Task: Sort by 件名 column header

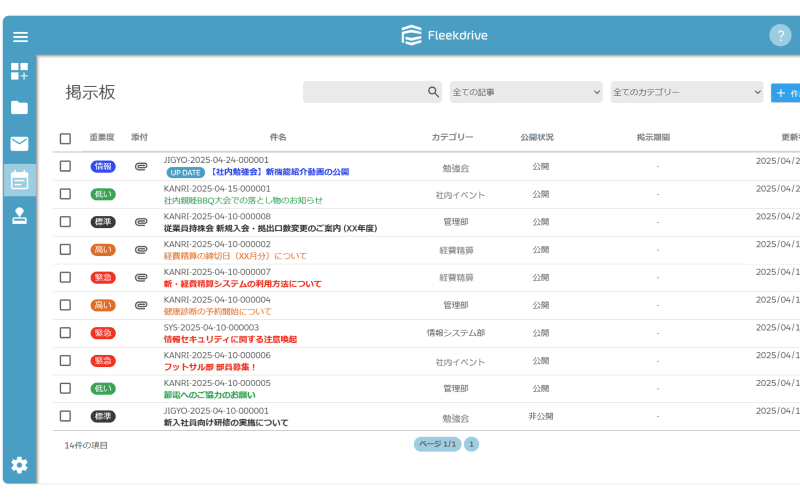Action: (278, 137)
